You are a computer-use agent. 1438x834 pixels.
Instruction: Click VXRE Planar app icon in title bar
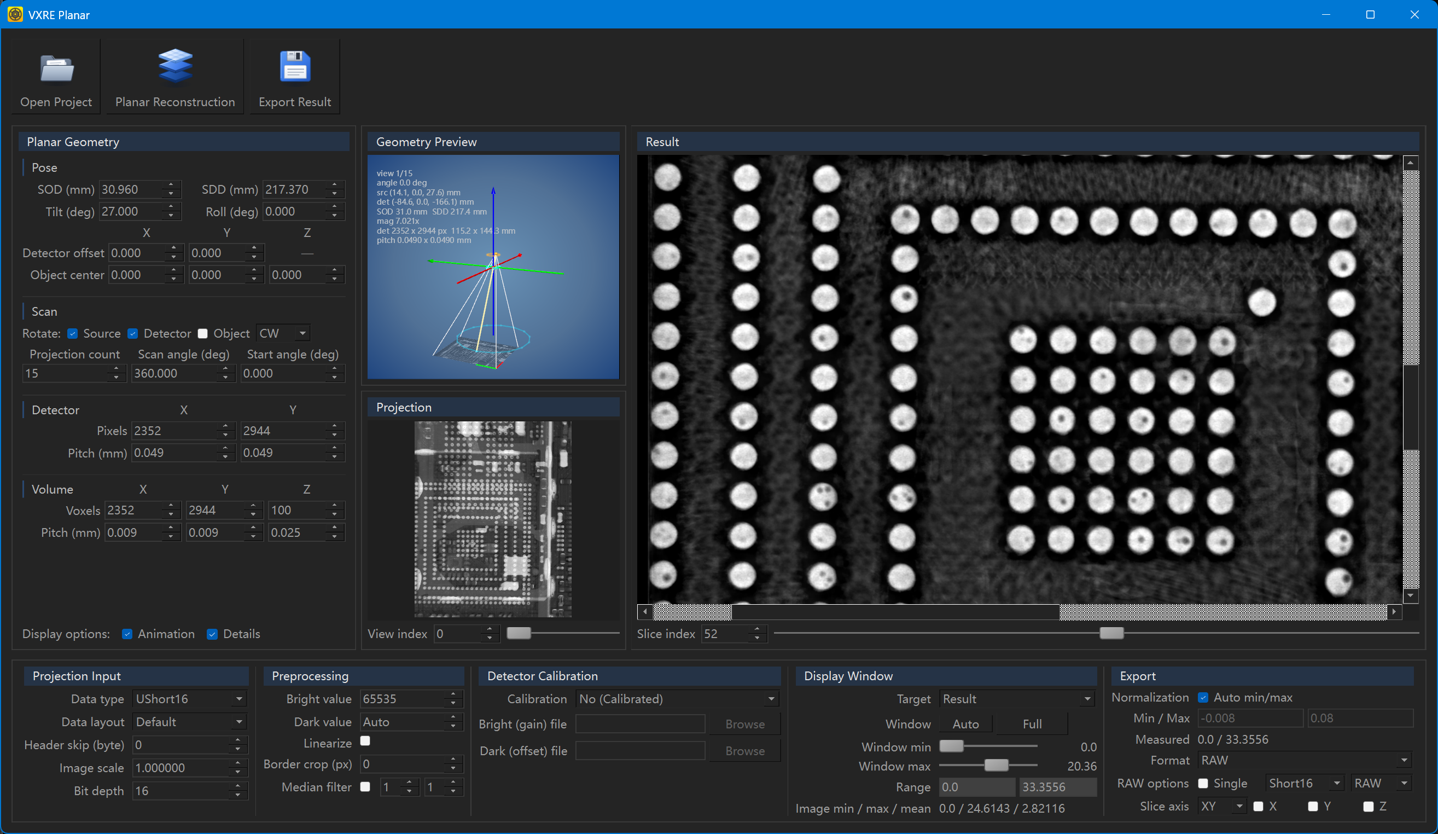pyautogui.click(x=15, y=14)
